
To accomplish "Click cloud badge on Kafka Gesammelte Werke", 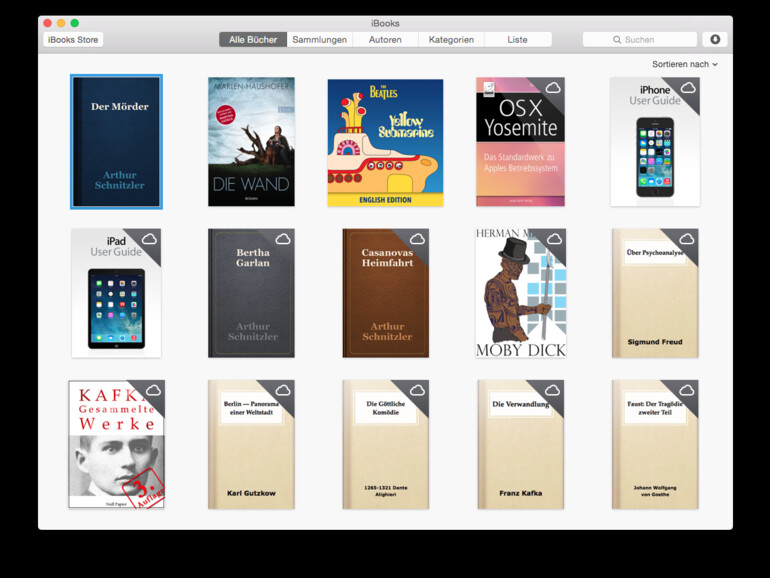I will click(x=153, y=390).
